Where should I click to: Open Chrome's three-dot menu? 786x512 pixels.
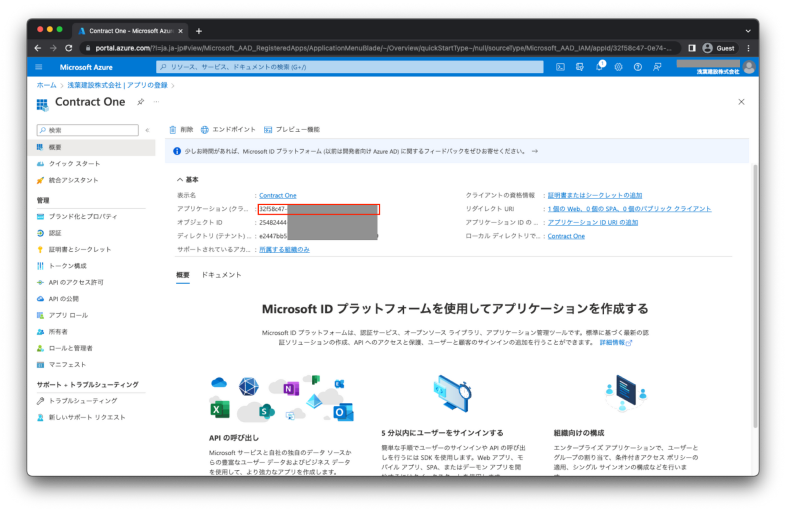748,48
